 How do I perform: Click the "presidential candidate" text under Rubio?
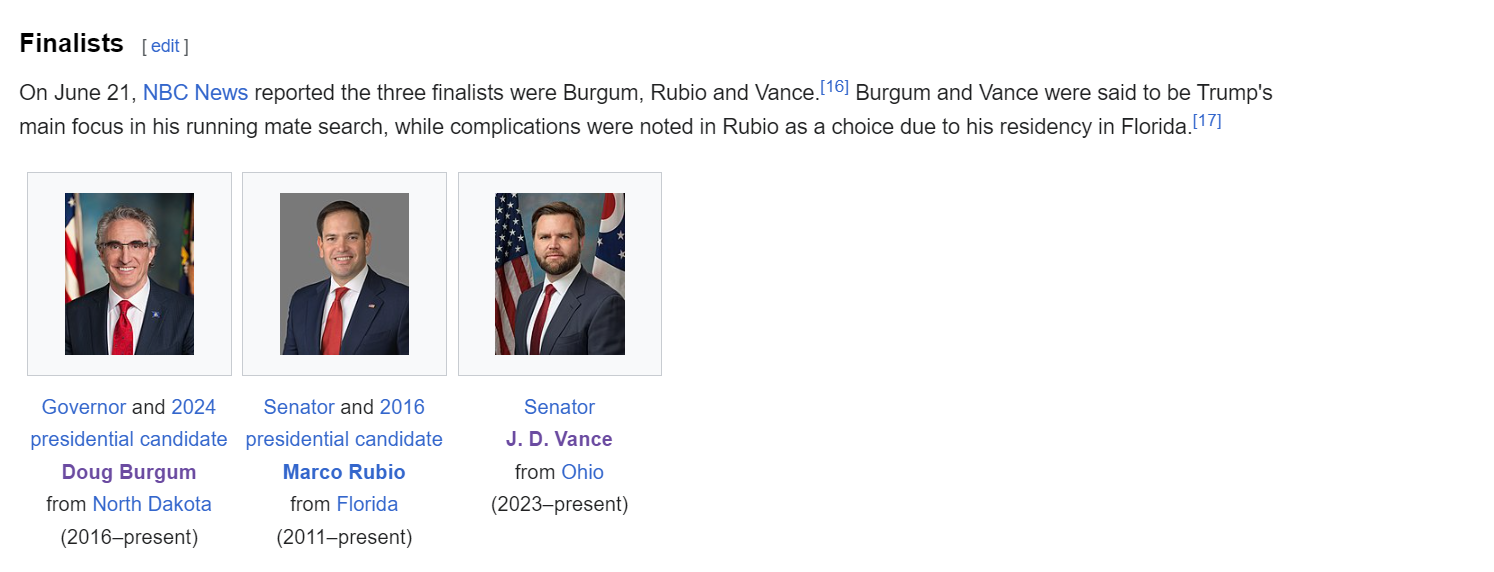[x=344, y=439]
